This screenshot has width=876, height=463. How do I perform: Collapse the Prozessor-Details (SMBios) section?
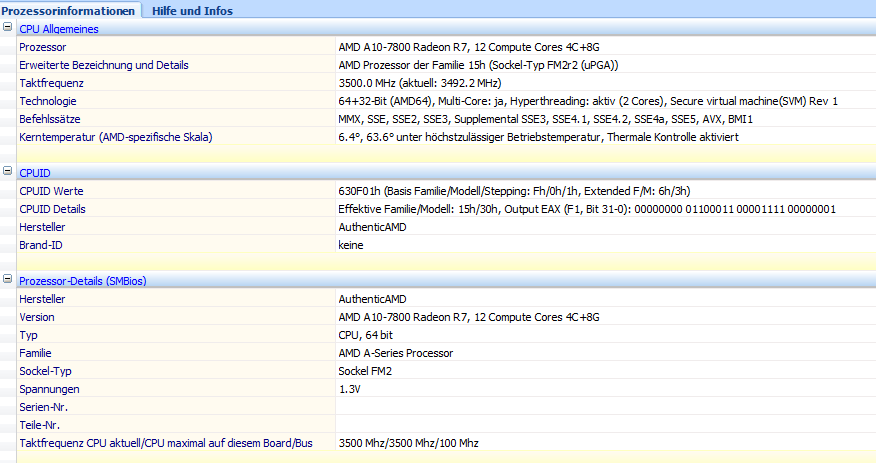point(7,279)
